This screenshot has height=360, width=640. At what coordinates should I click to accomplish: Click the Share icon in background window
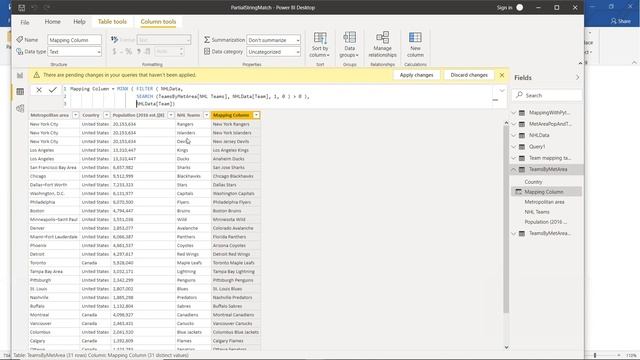pyautogui.click(x=613, y=21)
